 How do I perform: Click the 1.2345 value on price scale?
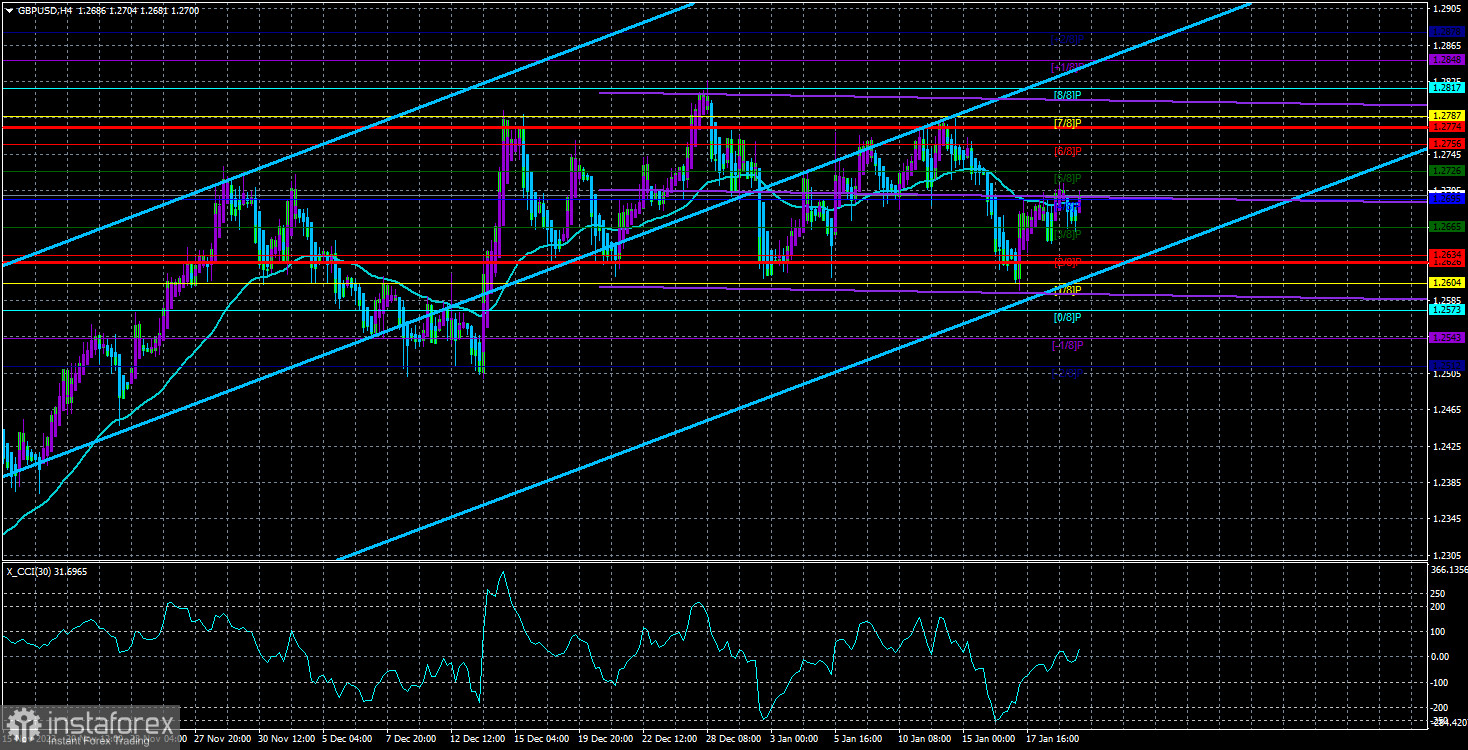point(1446,519)
